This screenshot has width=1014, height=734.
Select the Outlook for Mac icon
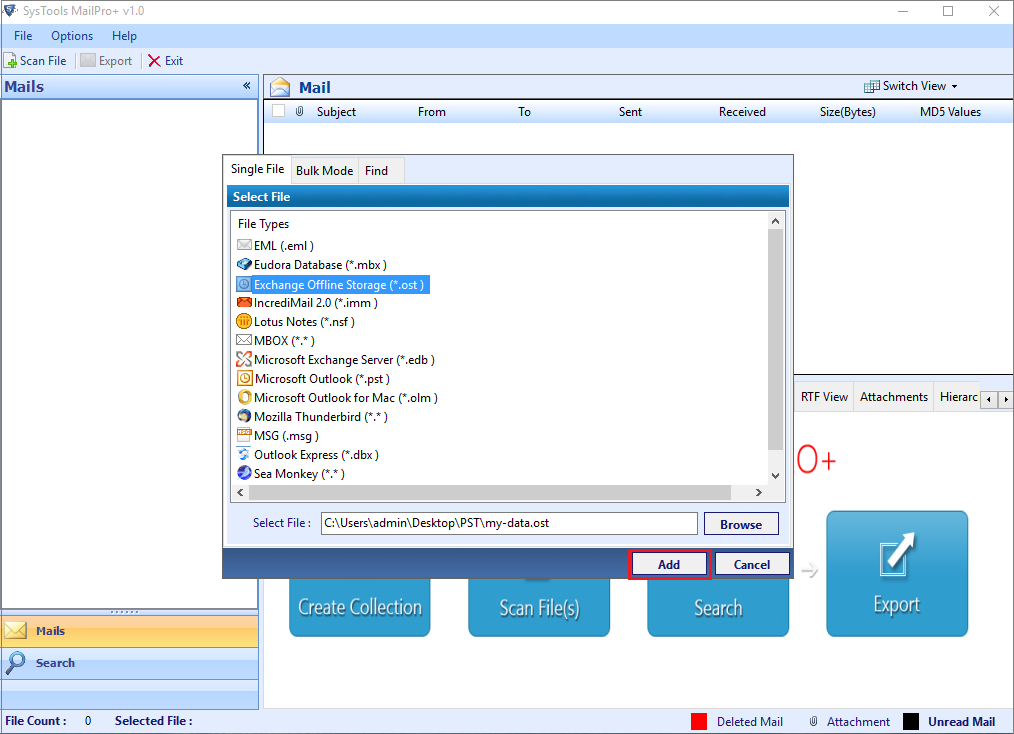[244, 397]
